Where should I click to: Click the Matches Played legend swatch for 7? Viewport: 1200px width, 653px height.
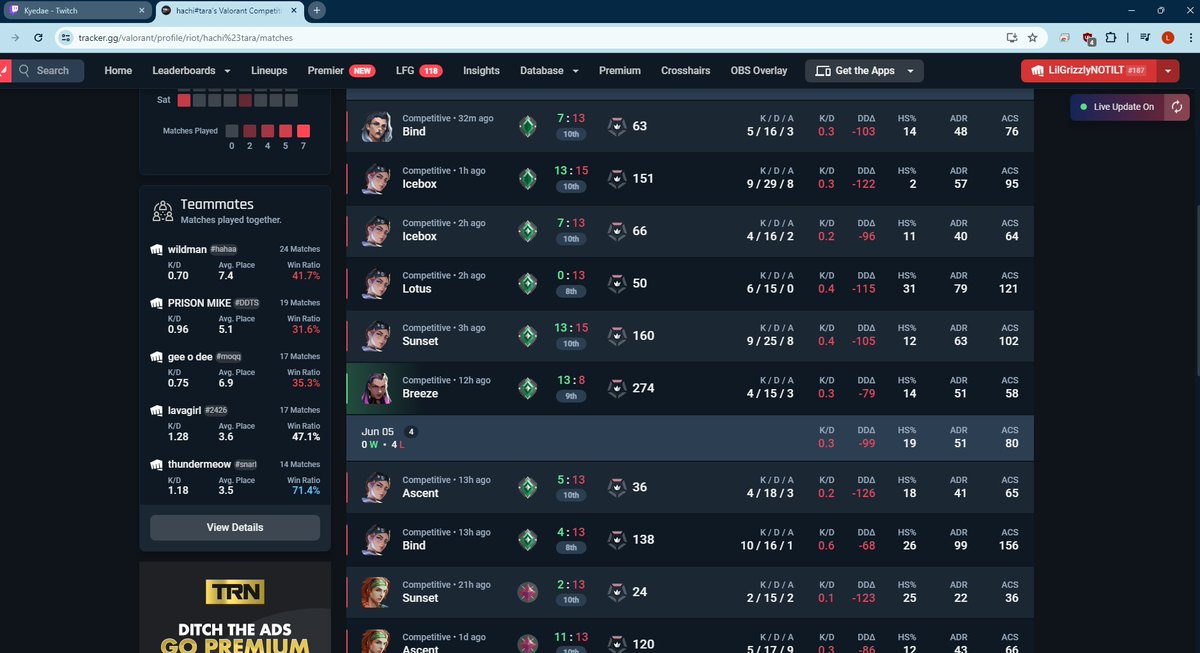[304, 131]
